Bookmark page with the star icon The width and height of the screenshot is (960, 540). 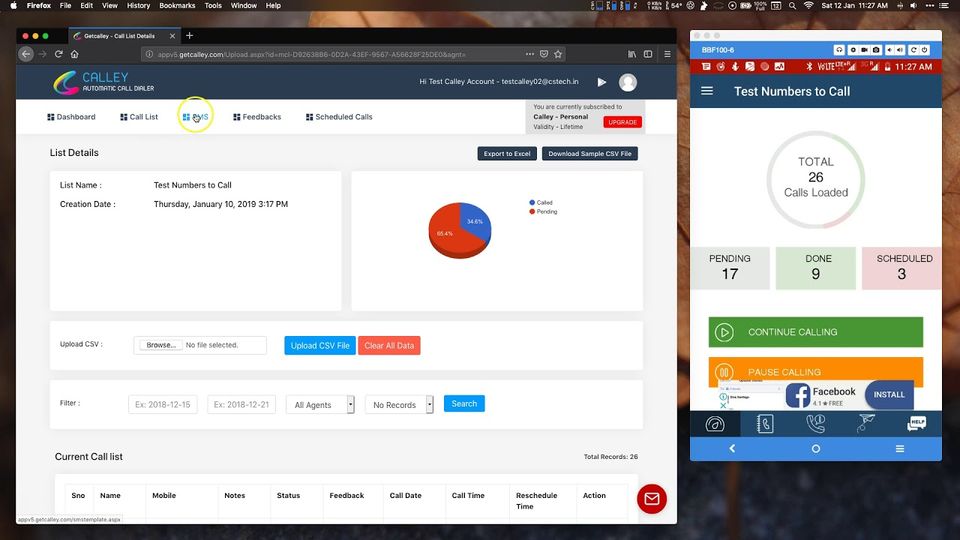click(x=558, y=54)
